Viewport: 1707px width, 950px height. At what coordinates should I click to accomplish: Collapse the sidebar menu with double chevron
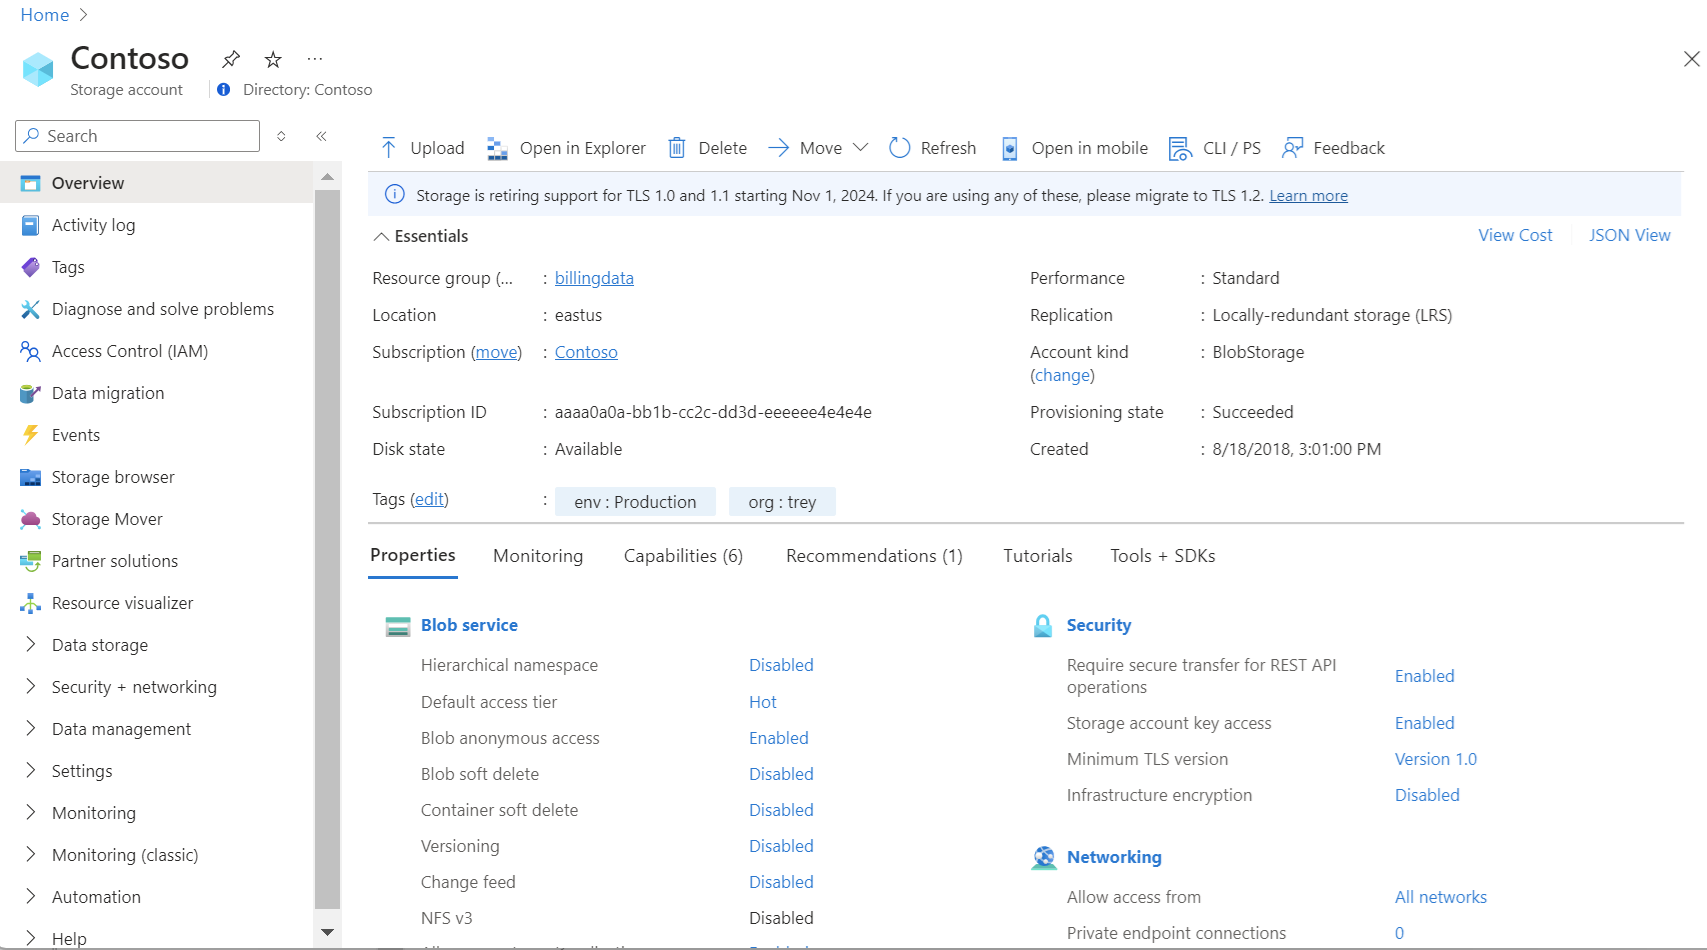[321, 136]
